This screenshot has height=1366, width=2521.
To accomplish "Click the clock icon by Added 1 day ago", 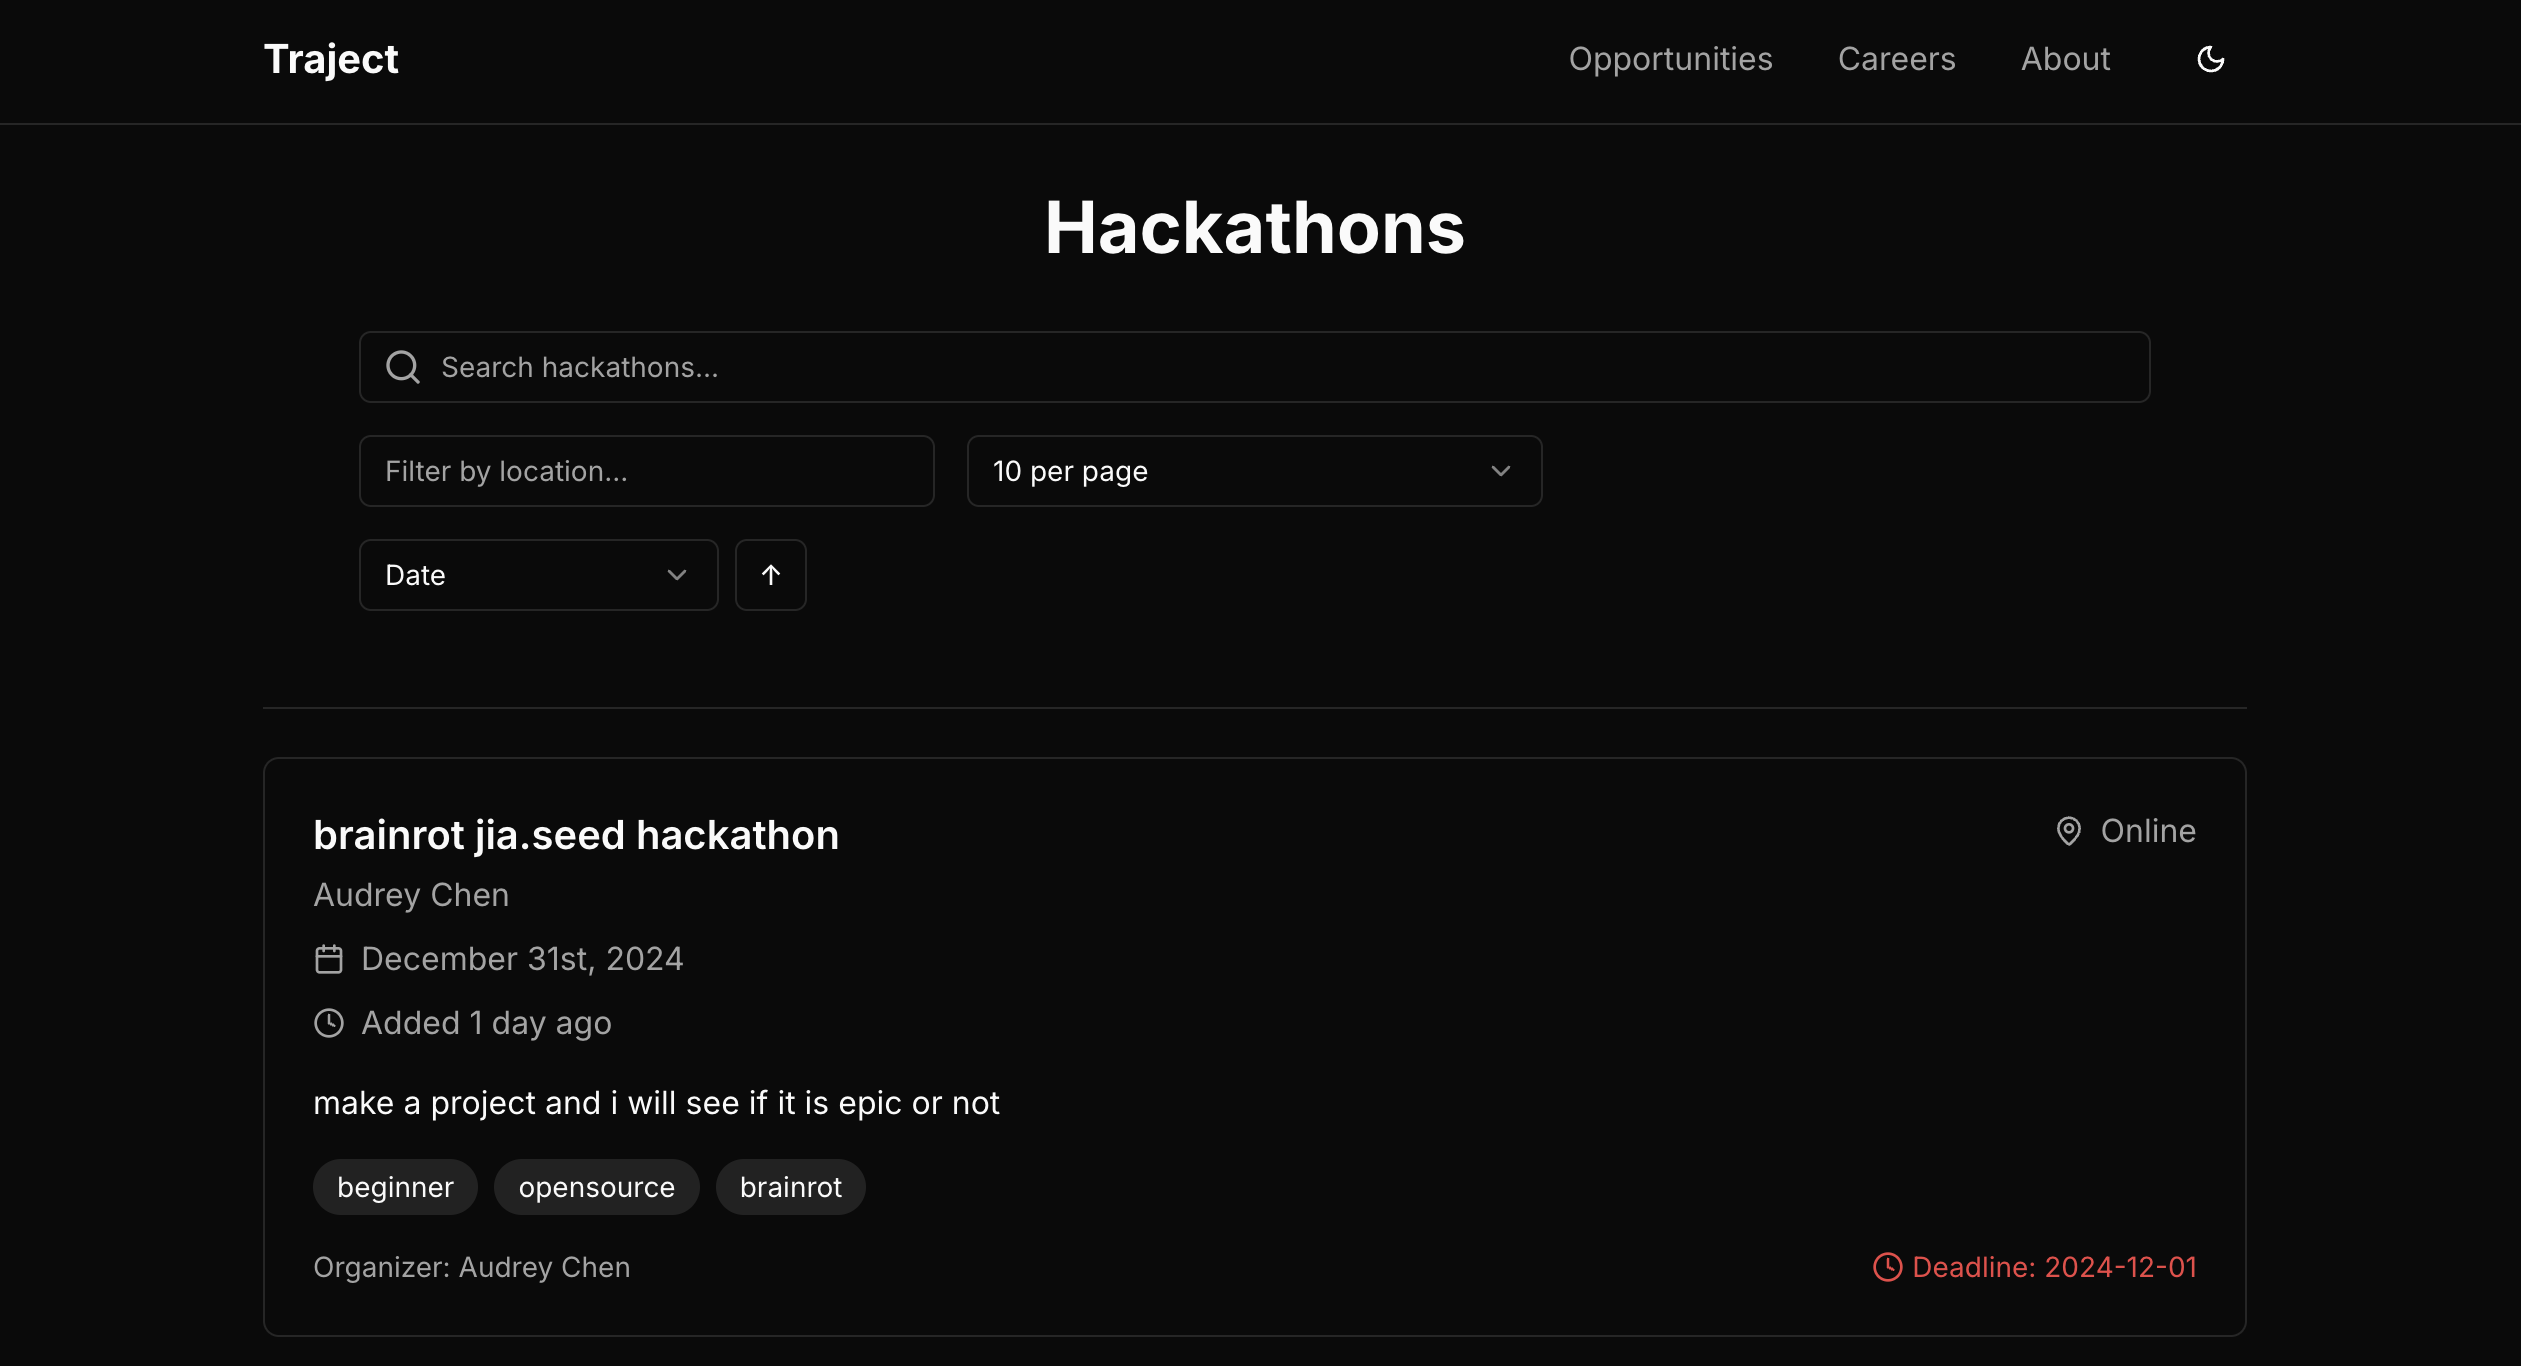I will (328, 1023).
